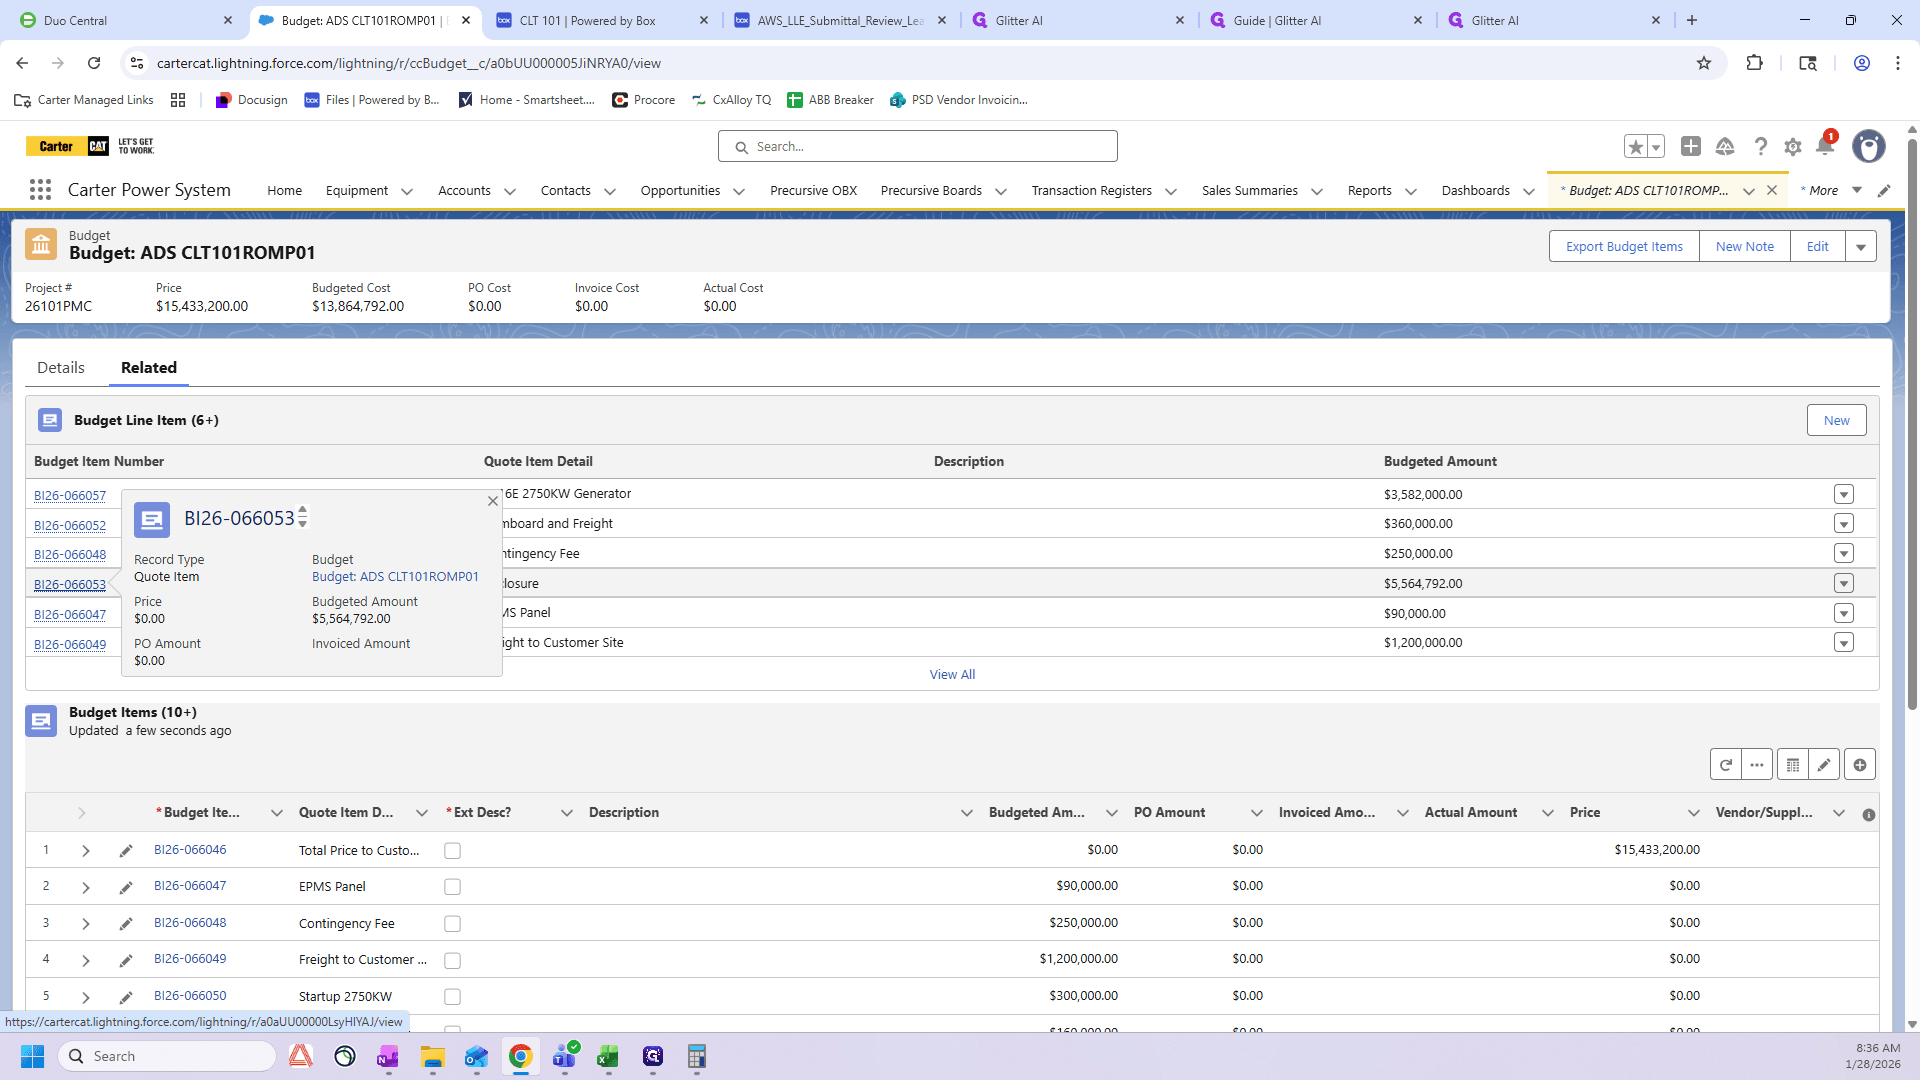Click the Budget Items pencil edit icon
Image resolution: width=1920 pixels, height=1080 pixels.
(1824, 765)
